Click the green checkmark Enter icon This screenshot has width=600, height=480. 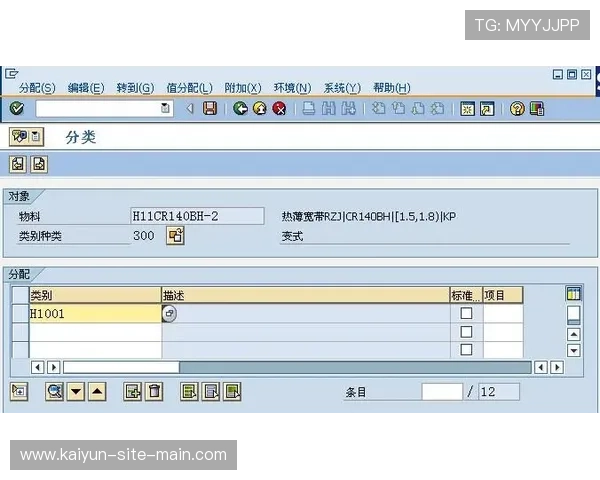(x=17, y=109)
